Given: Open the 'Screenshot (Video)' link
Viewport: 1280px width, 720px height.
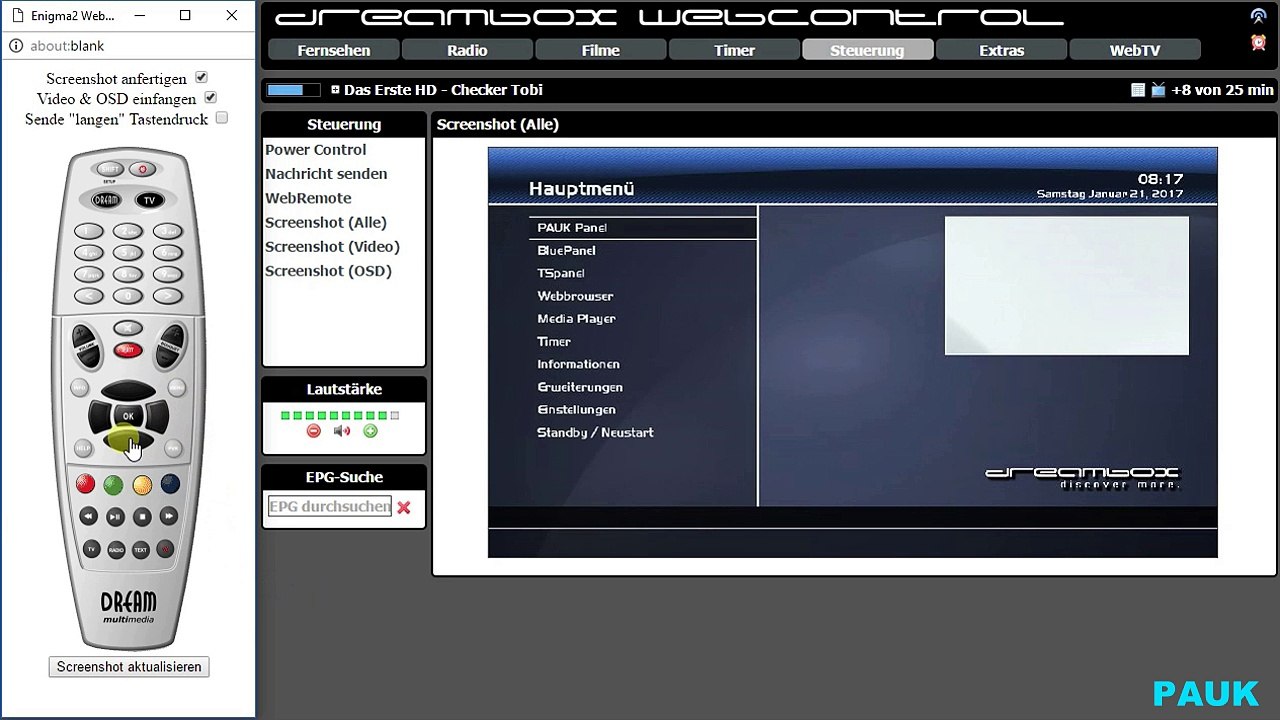Looking at the screenshot, I should [x=332, y=246].
